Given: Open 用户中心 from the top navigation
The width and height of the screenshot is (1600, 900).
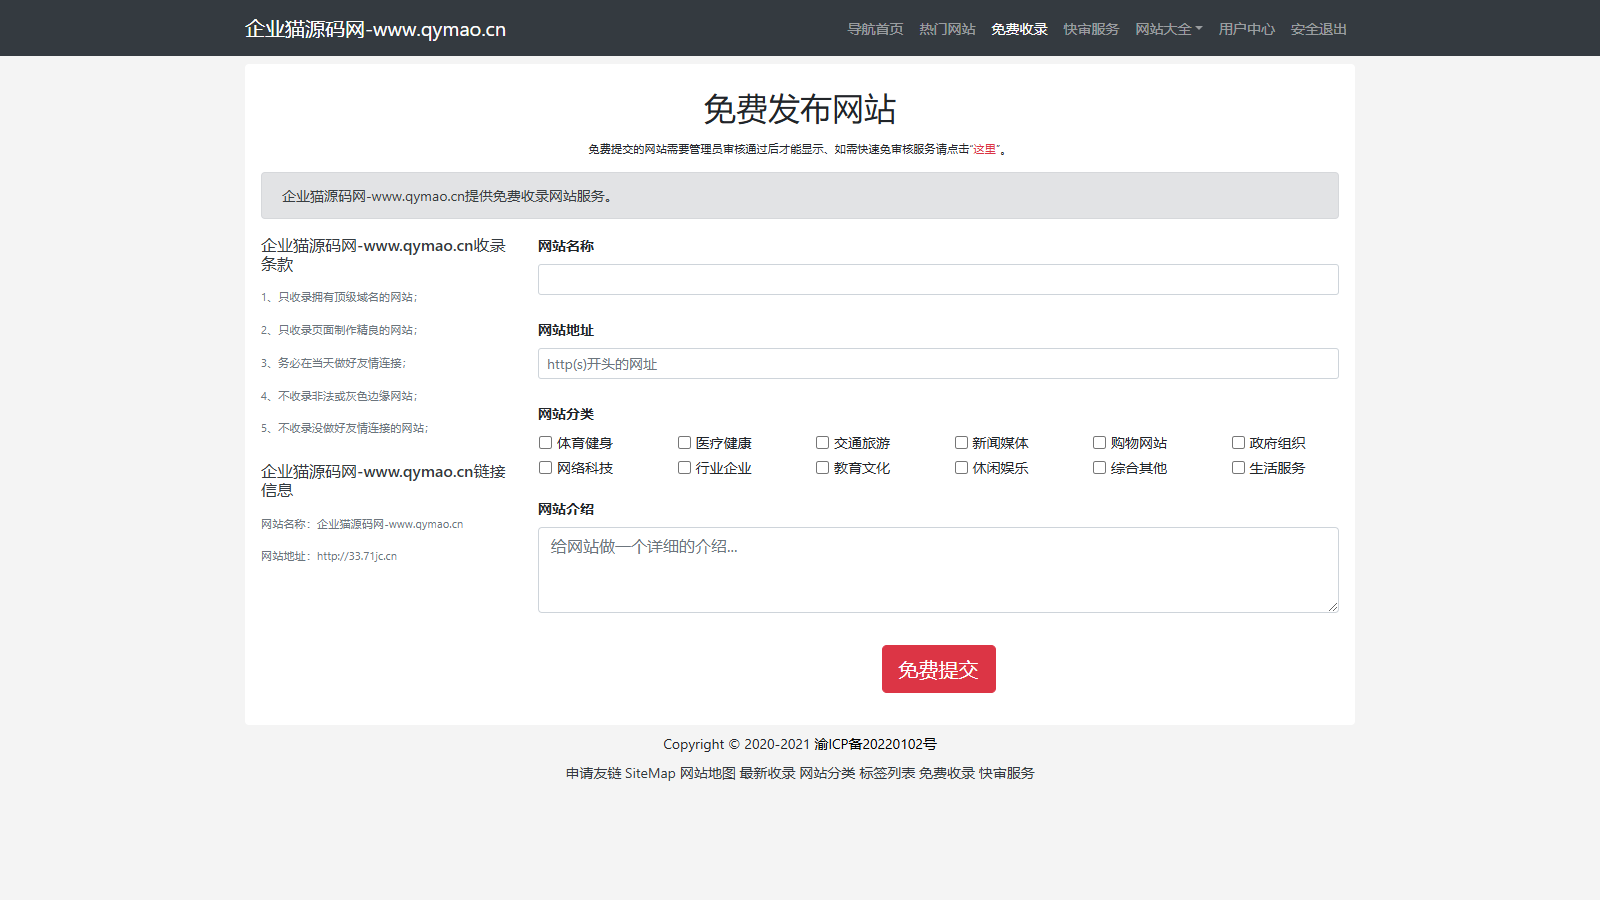Looking at the screenshot, I should click(x=1246, y=29).
